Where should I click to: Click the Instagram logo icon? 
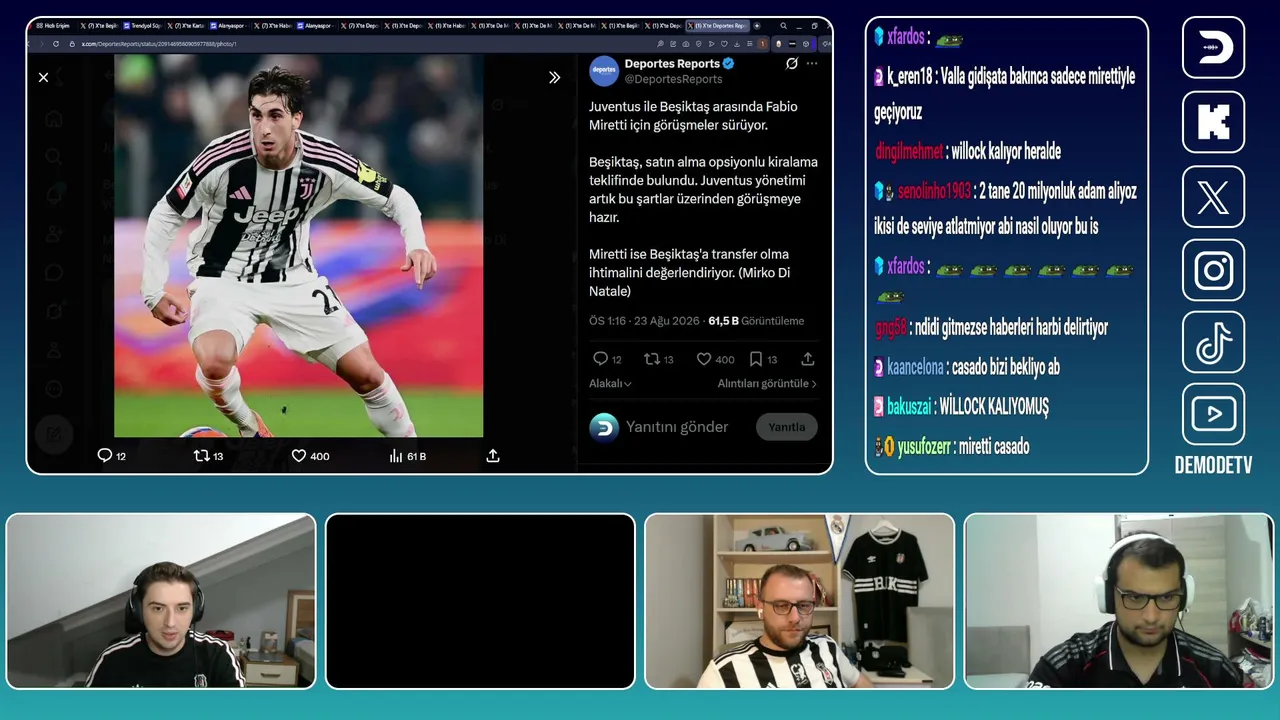(x=1213, y=270)
